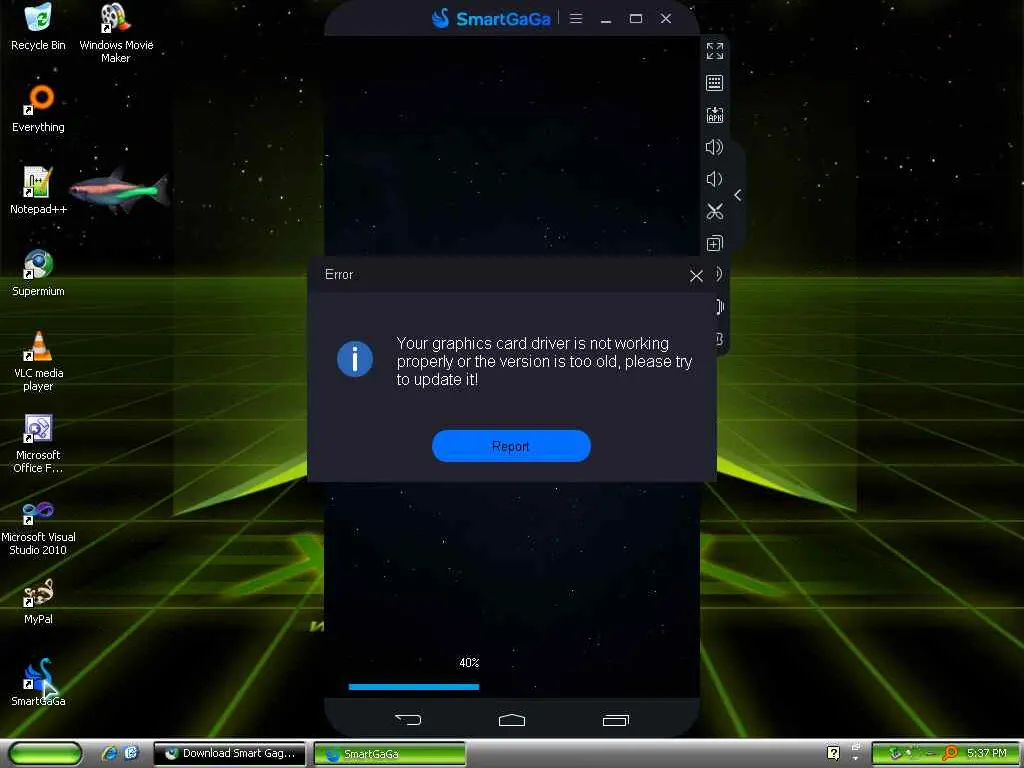The height and width of the screenshot is (768, 1024).
Task: Toggle SmartGaGa fullscreen mode icon
Action: (x=714, y=50)
